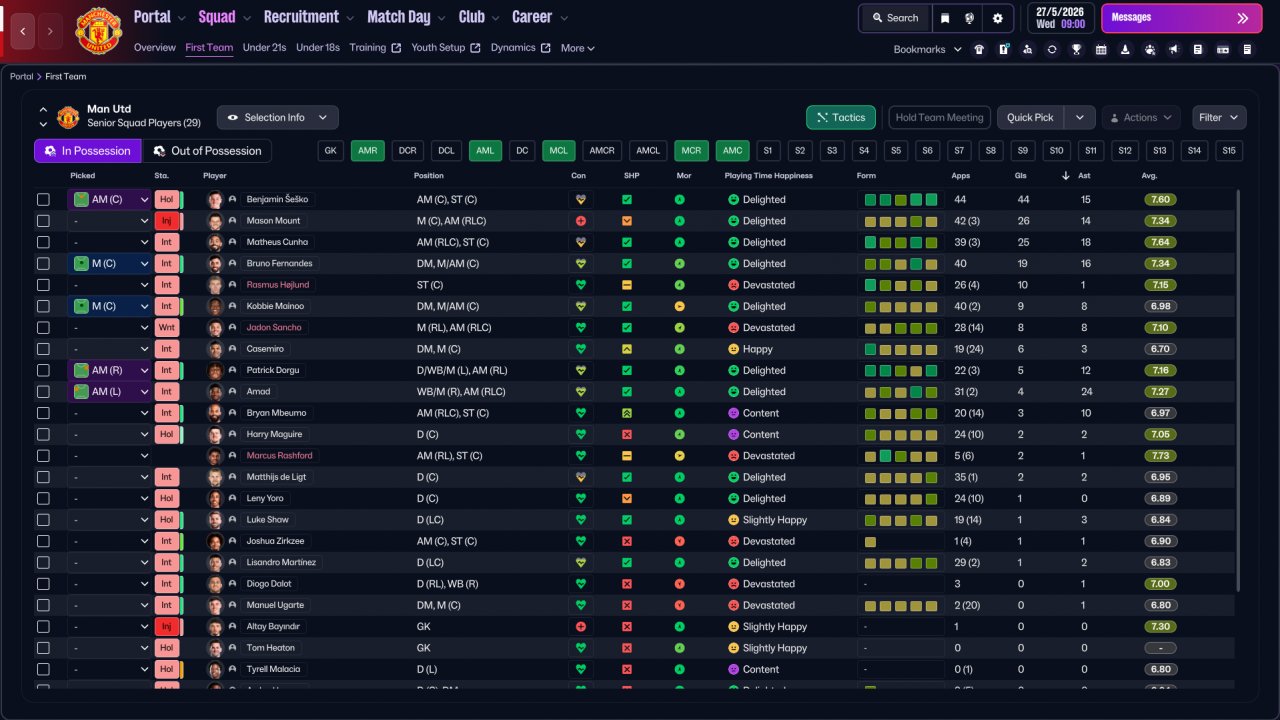
Task: Click the Tactics button
Action: click(840, 118)
